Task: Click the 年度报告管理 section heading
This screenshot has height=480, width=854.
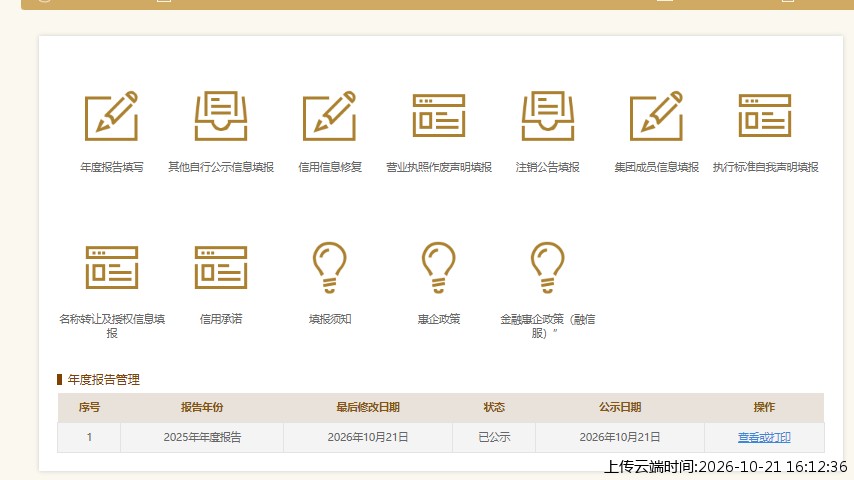Action: pyautogui.click(x=103, y=379)
